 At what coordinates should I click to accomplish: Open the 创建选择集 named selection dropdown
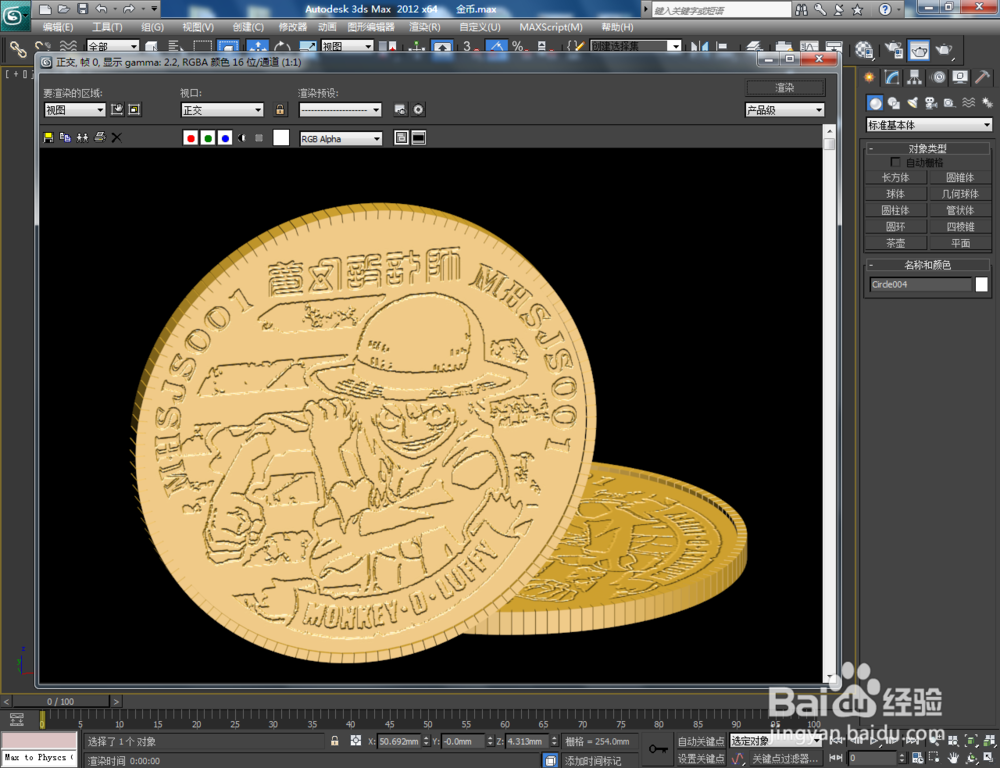tap(636, 46)
